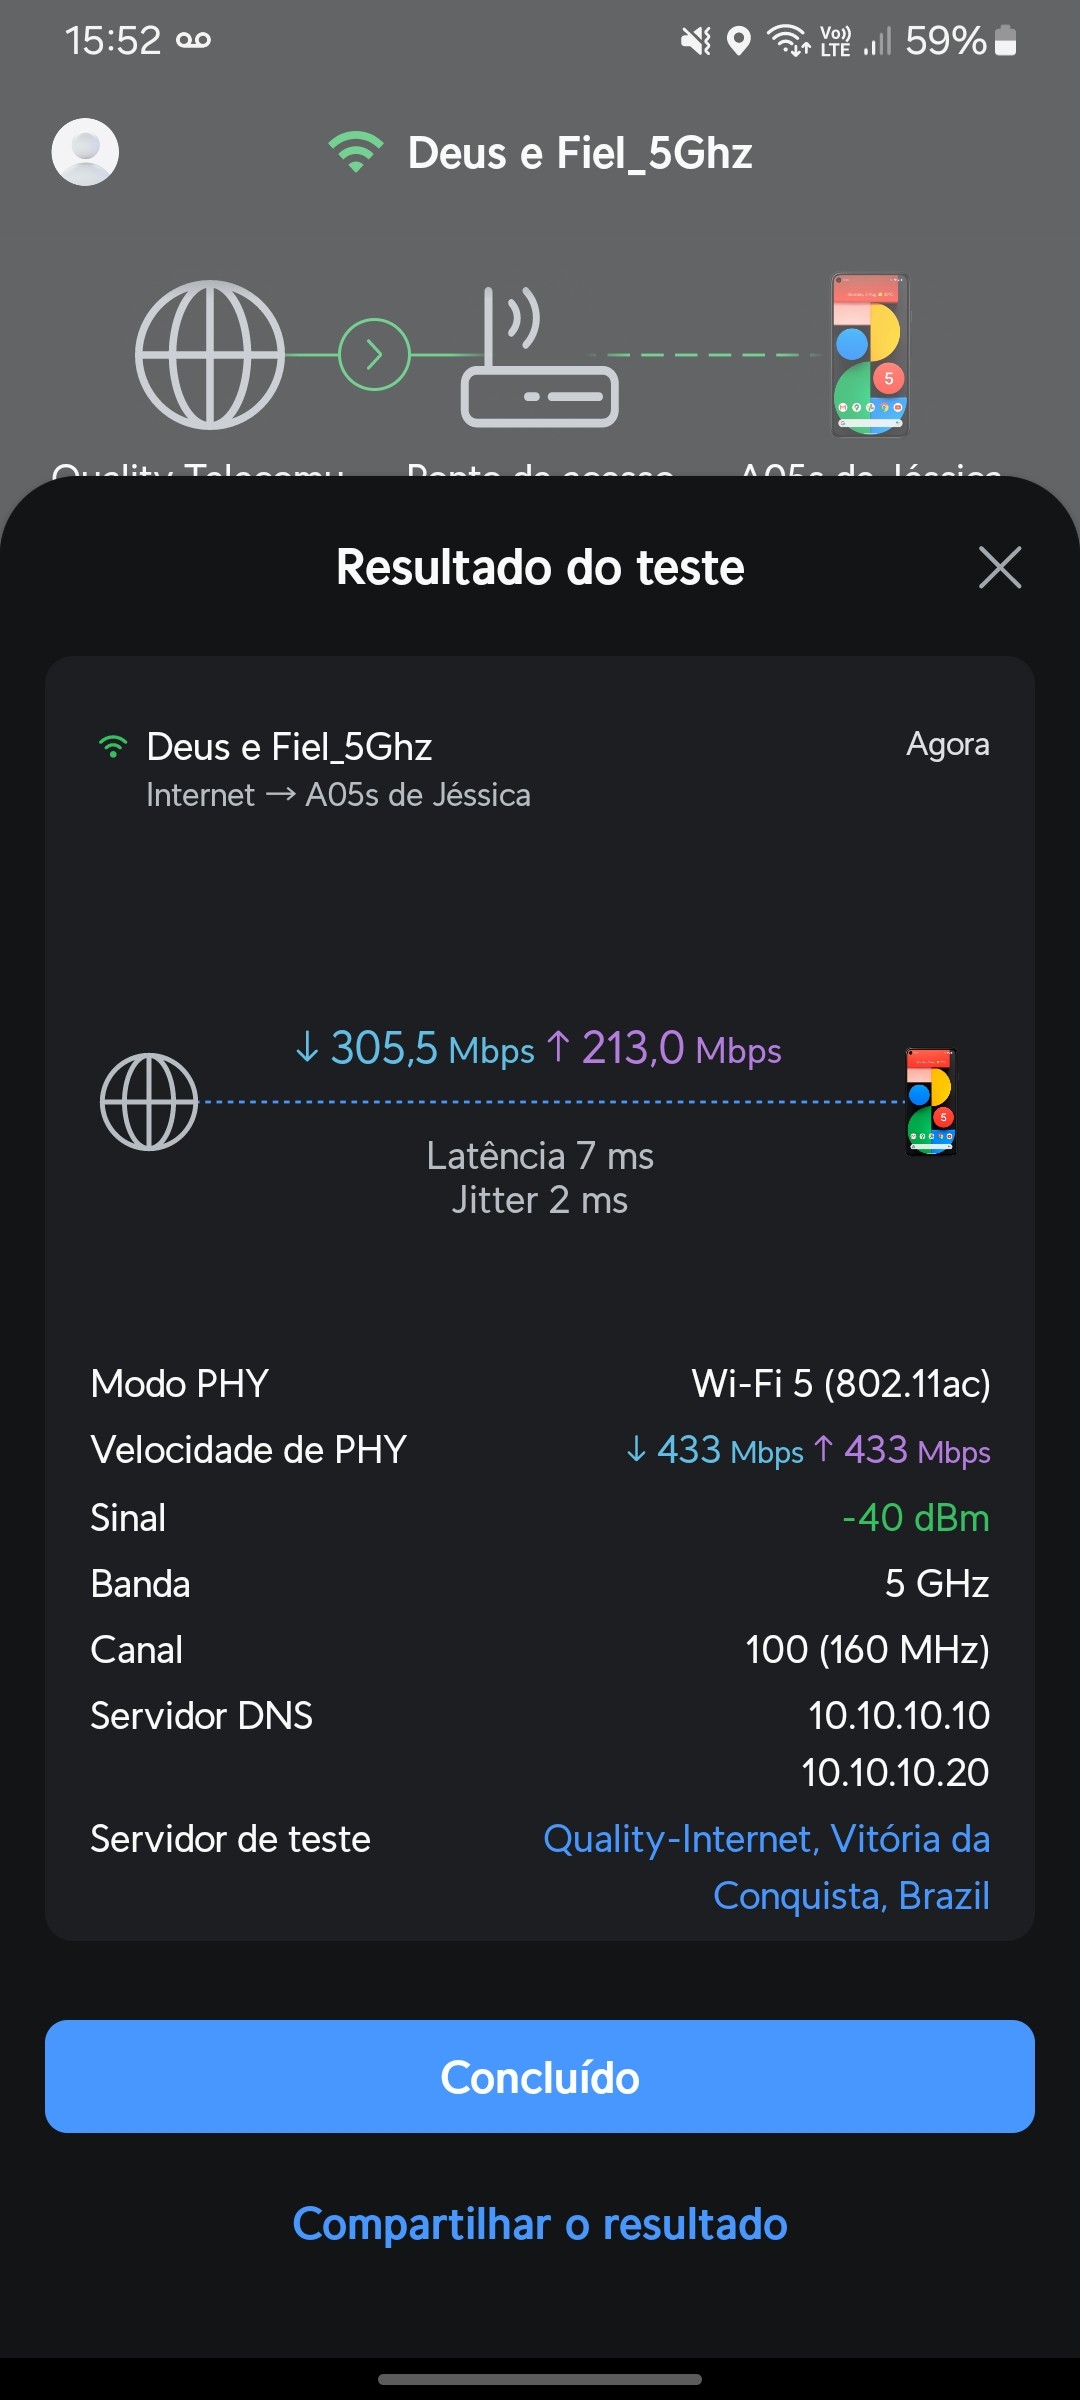This screenshot has height=2400, width=1080.
Task: Tap the green Wi-Fi icon in header
Action: (x=356, y=152)
